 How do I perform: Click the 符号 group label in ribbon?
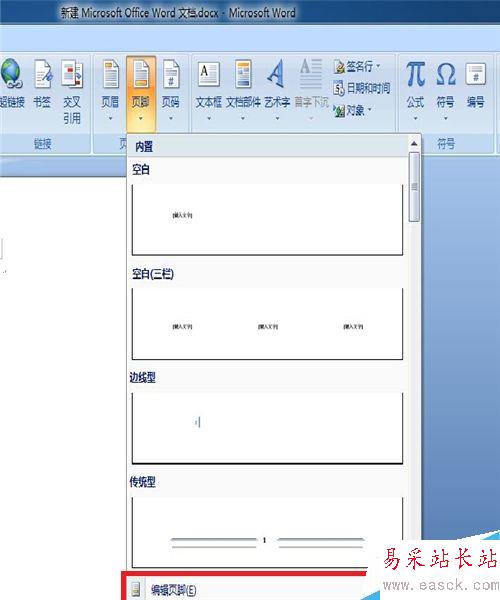pyautogui.click(x=446, y=144)
